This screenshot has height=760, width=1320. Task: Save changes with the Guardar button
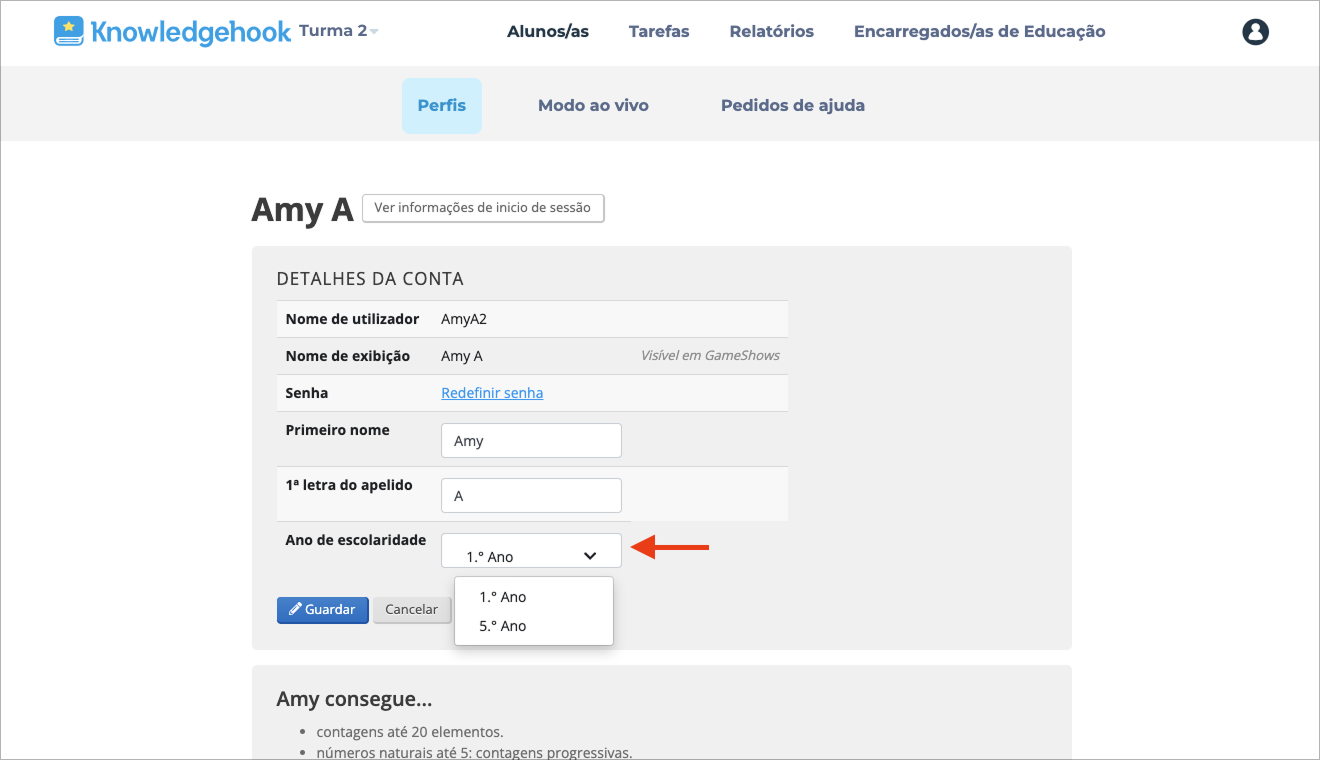click(322, 610)
